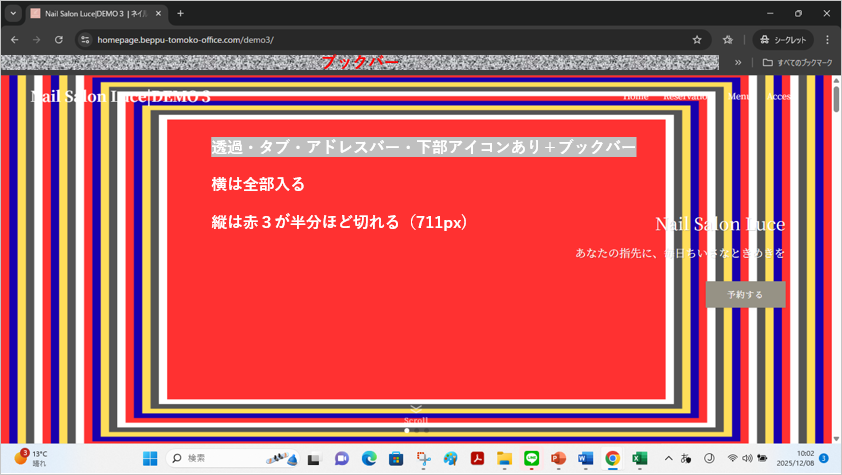Open Paint from taskbar
The height and width of the screenshot is (475, 842).
[451, 458]
